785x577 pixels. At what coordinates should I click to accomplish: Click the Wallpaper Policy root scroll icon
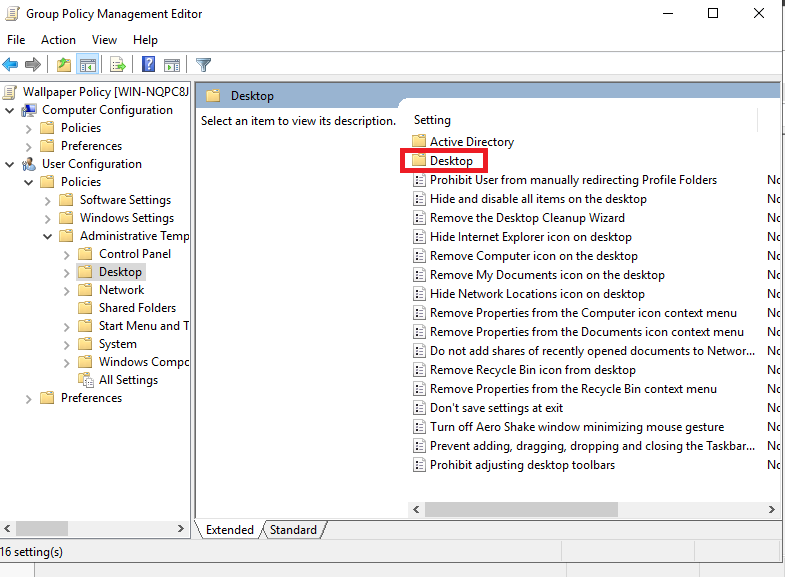click(10, 92)
